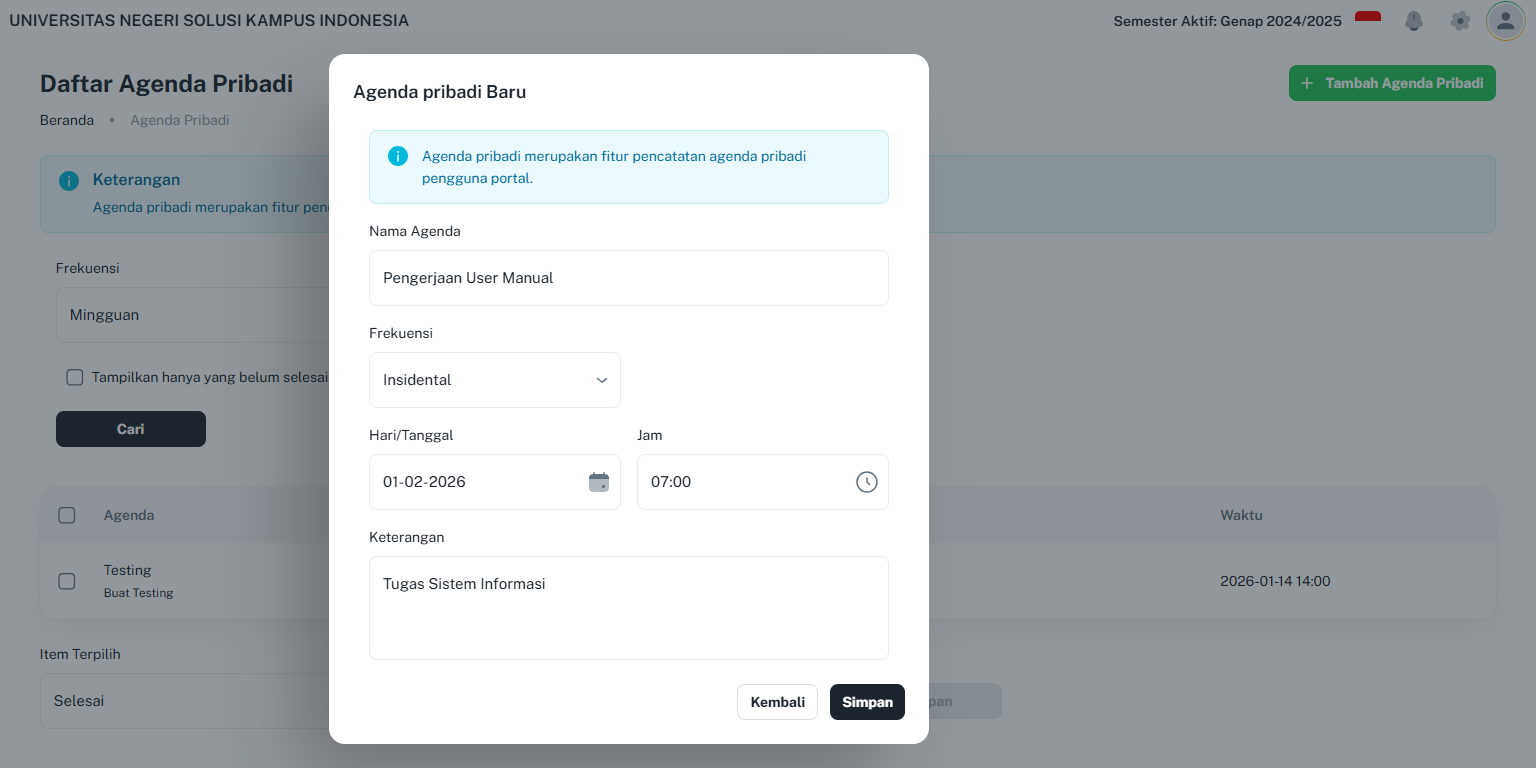The width and height of the screenshot is (1536, 768).
Task: Click the Hari/Tanggal date field
Action: (495, 482)
